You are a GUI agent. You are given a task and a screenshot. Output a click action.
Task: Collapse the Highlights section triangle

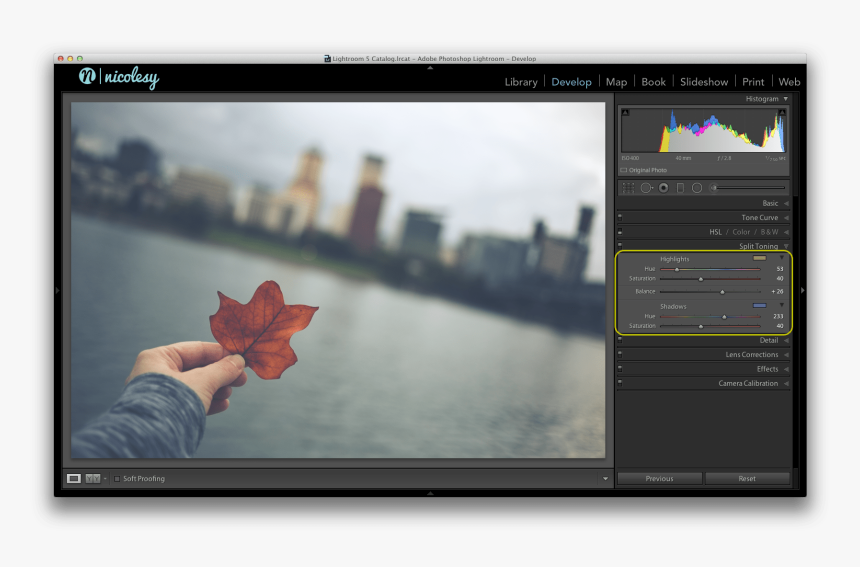pos(782,258)
